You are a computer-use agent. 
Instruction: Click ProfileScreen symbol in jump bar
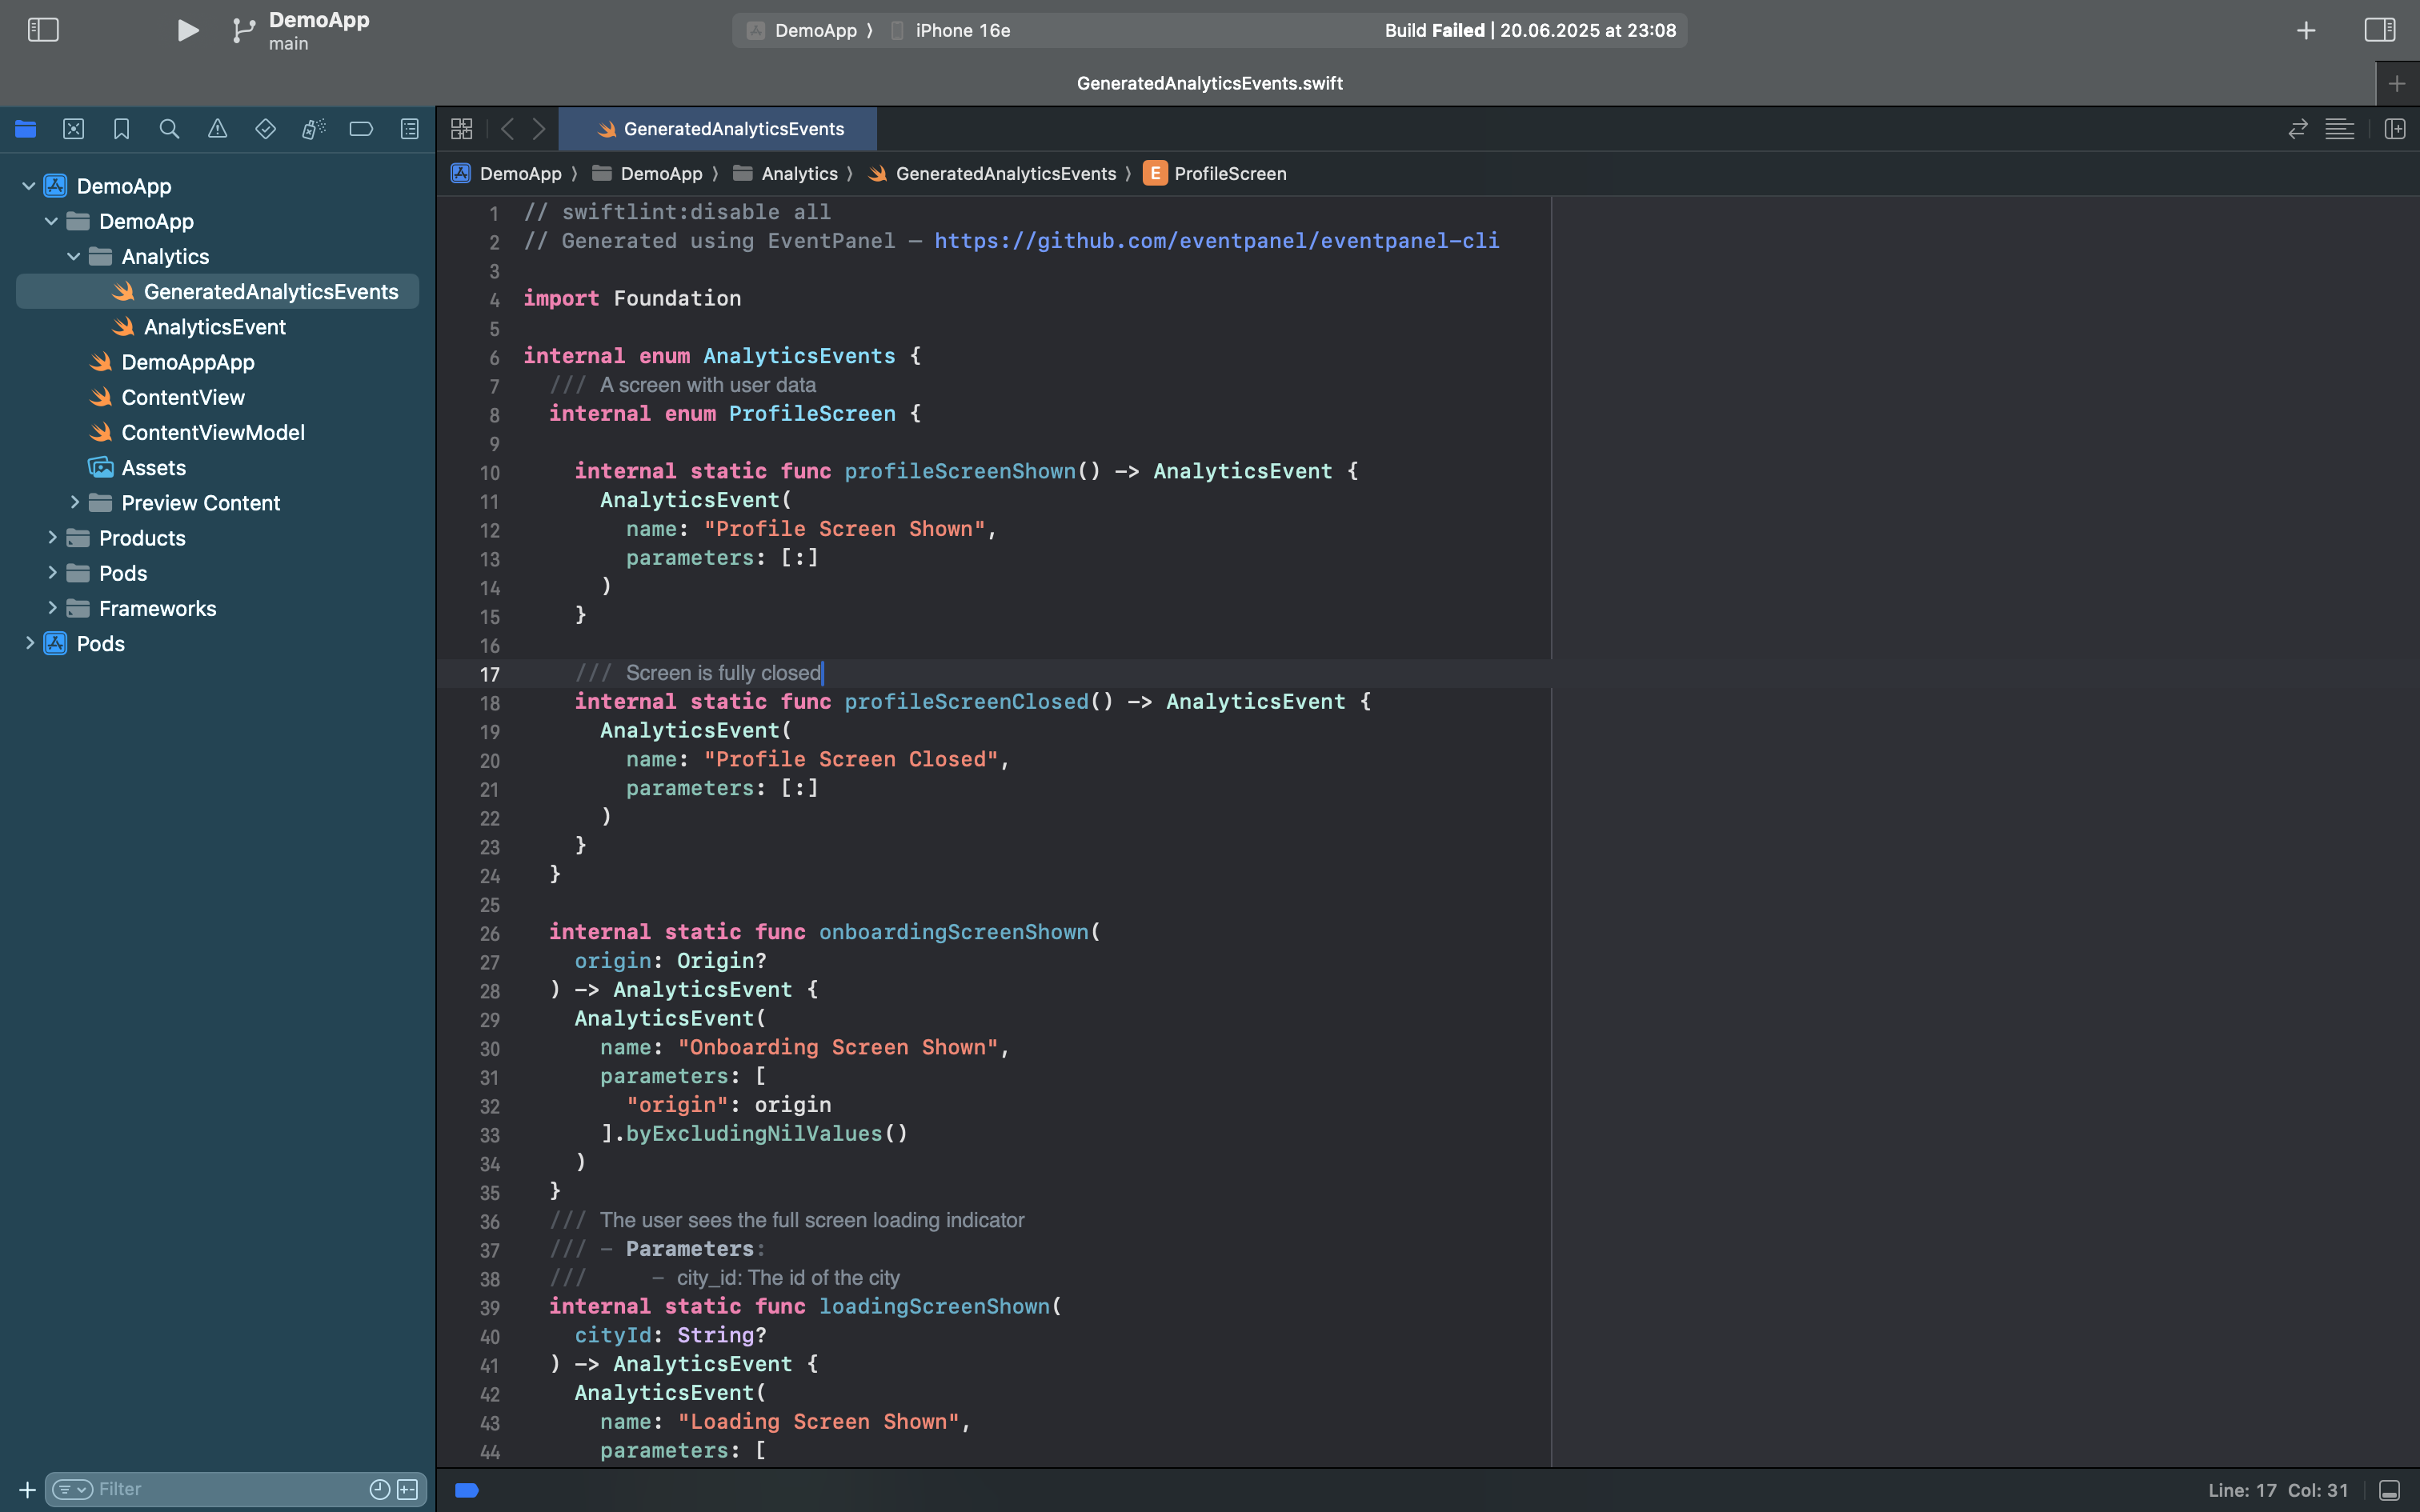coord(1215,174)
